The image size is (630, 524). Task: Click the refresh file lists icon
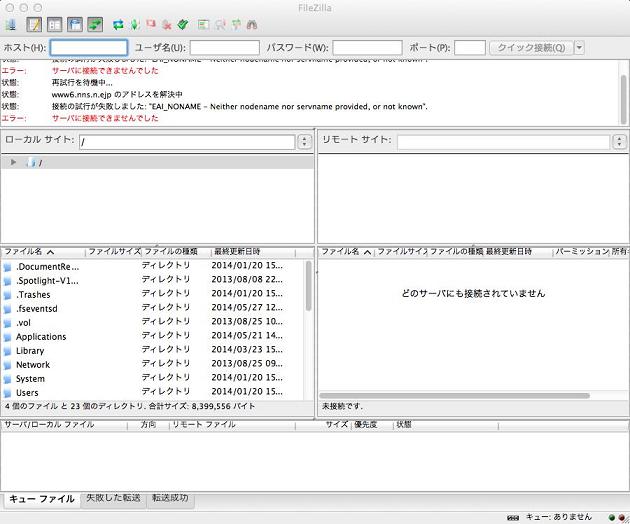[118, 24]
